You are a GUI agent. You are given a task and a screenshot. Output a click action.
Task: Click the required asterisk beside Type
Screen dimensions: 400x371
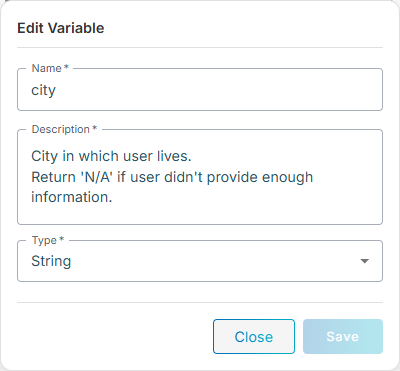pos(61,239)
